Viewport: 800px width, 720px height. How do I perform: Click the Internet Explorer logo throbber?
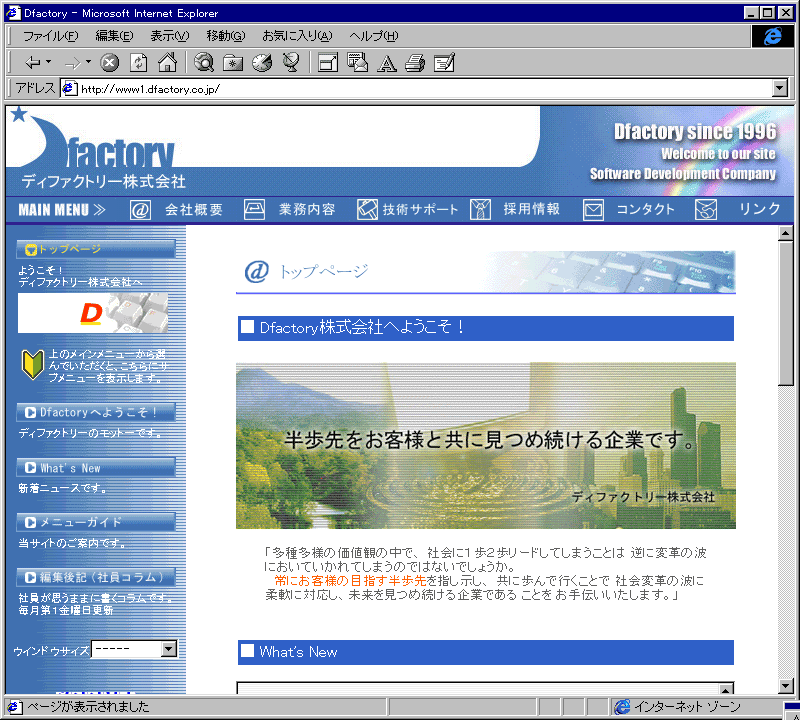click(x=772, y=36)
